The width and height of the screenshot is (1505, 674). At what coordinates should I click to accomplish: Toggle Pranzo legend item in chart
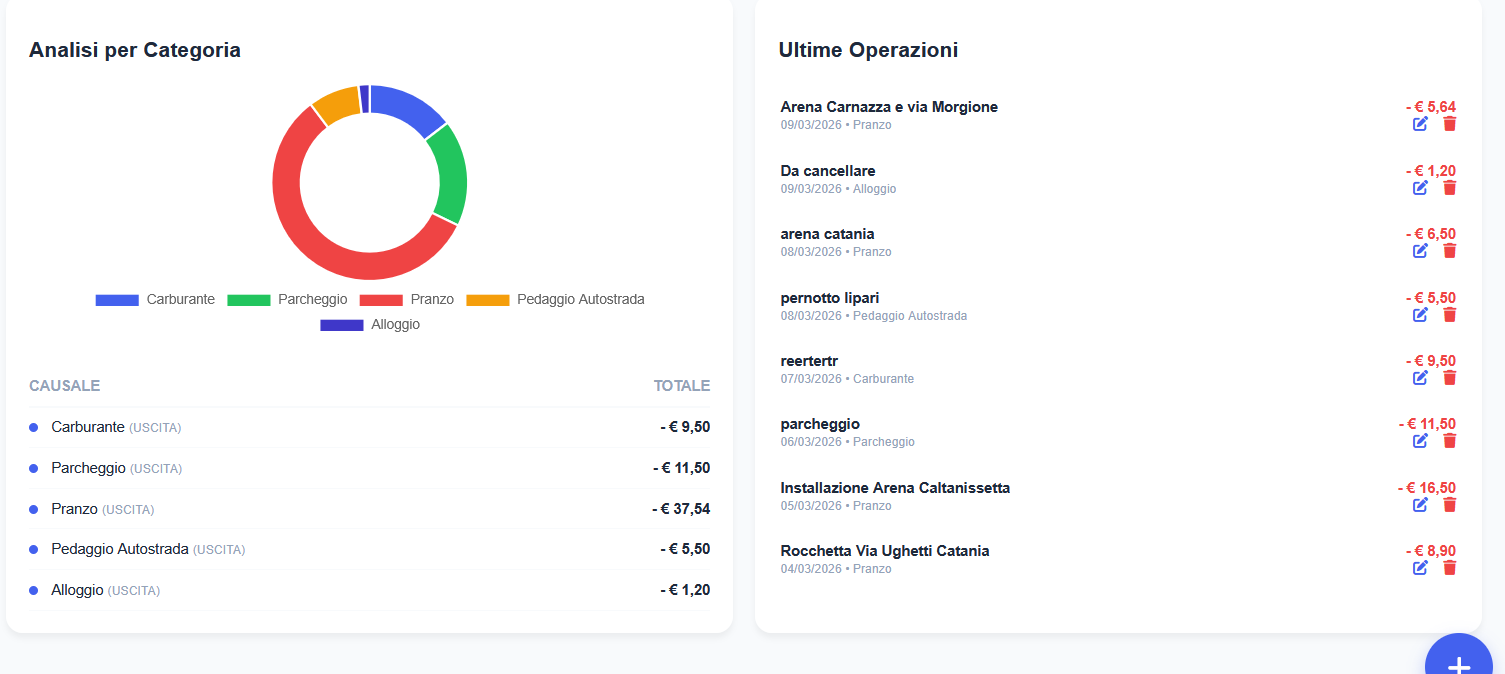pyautogui.click(x=407, y=300)
